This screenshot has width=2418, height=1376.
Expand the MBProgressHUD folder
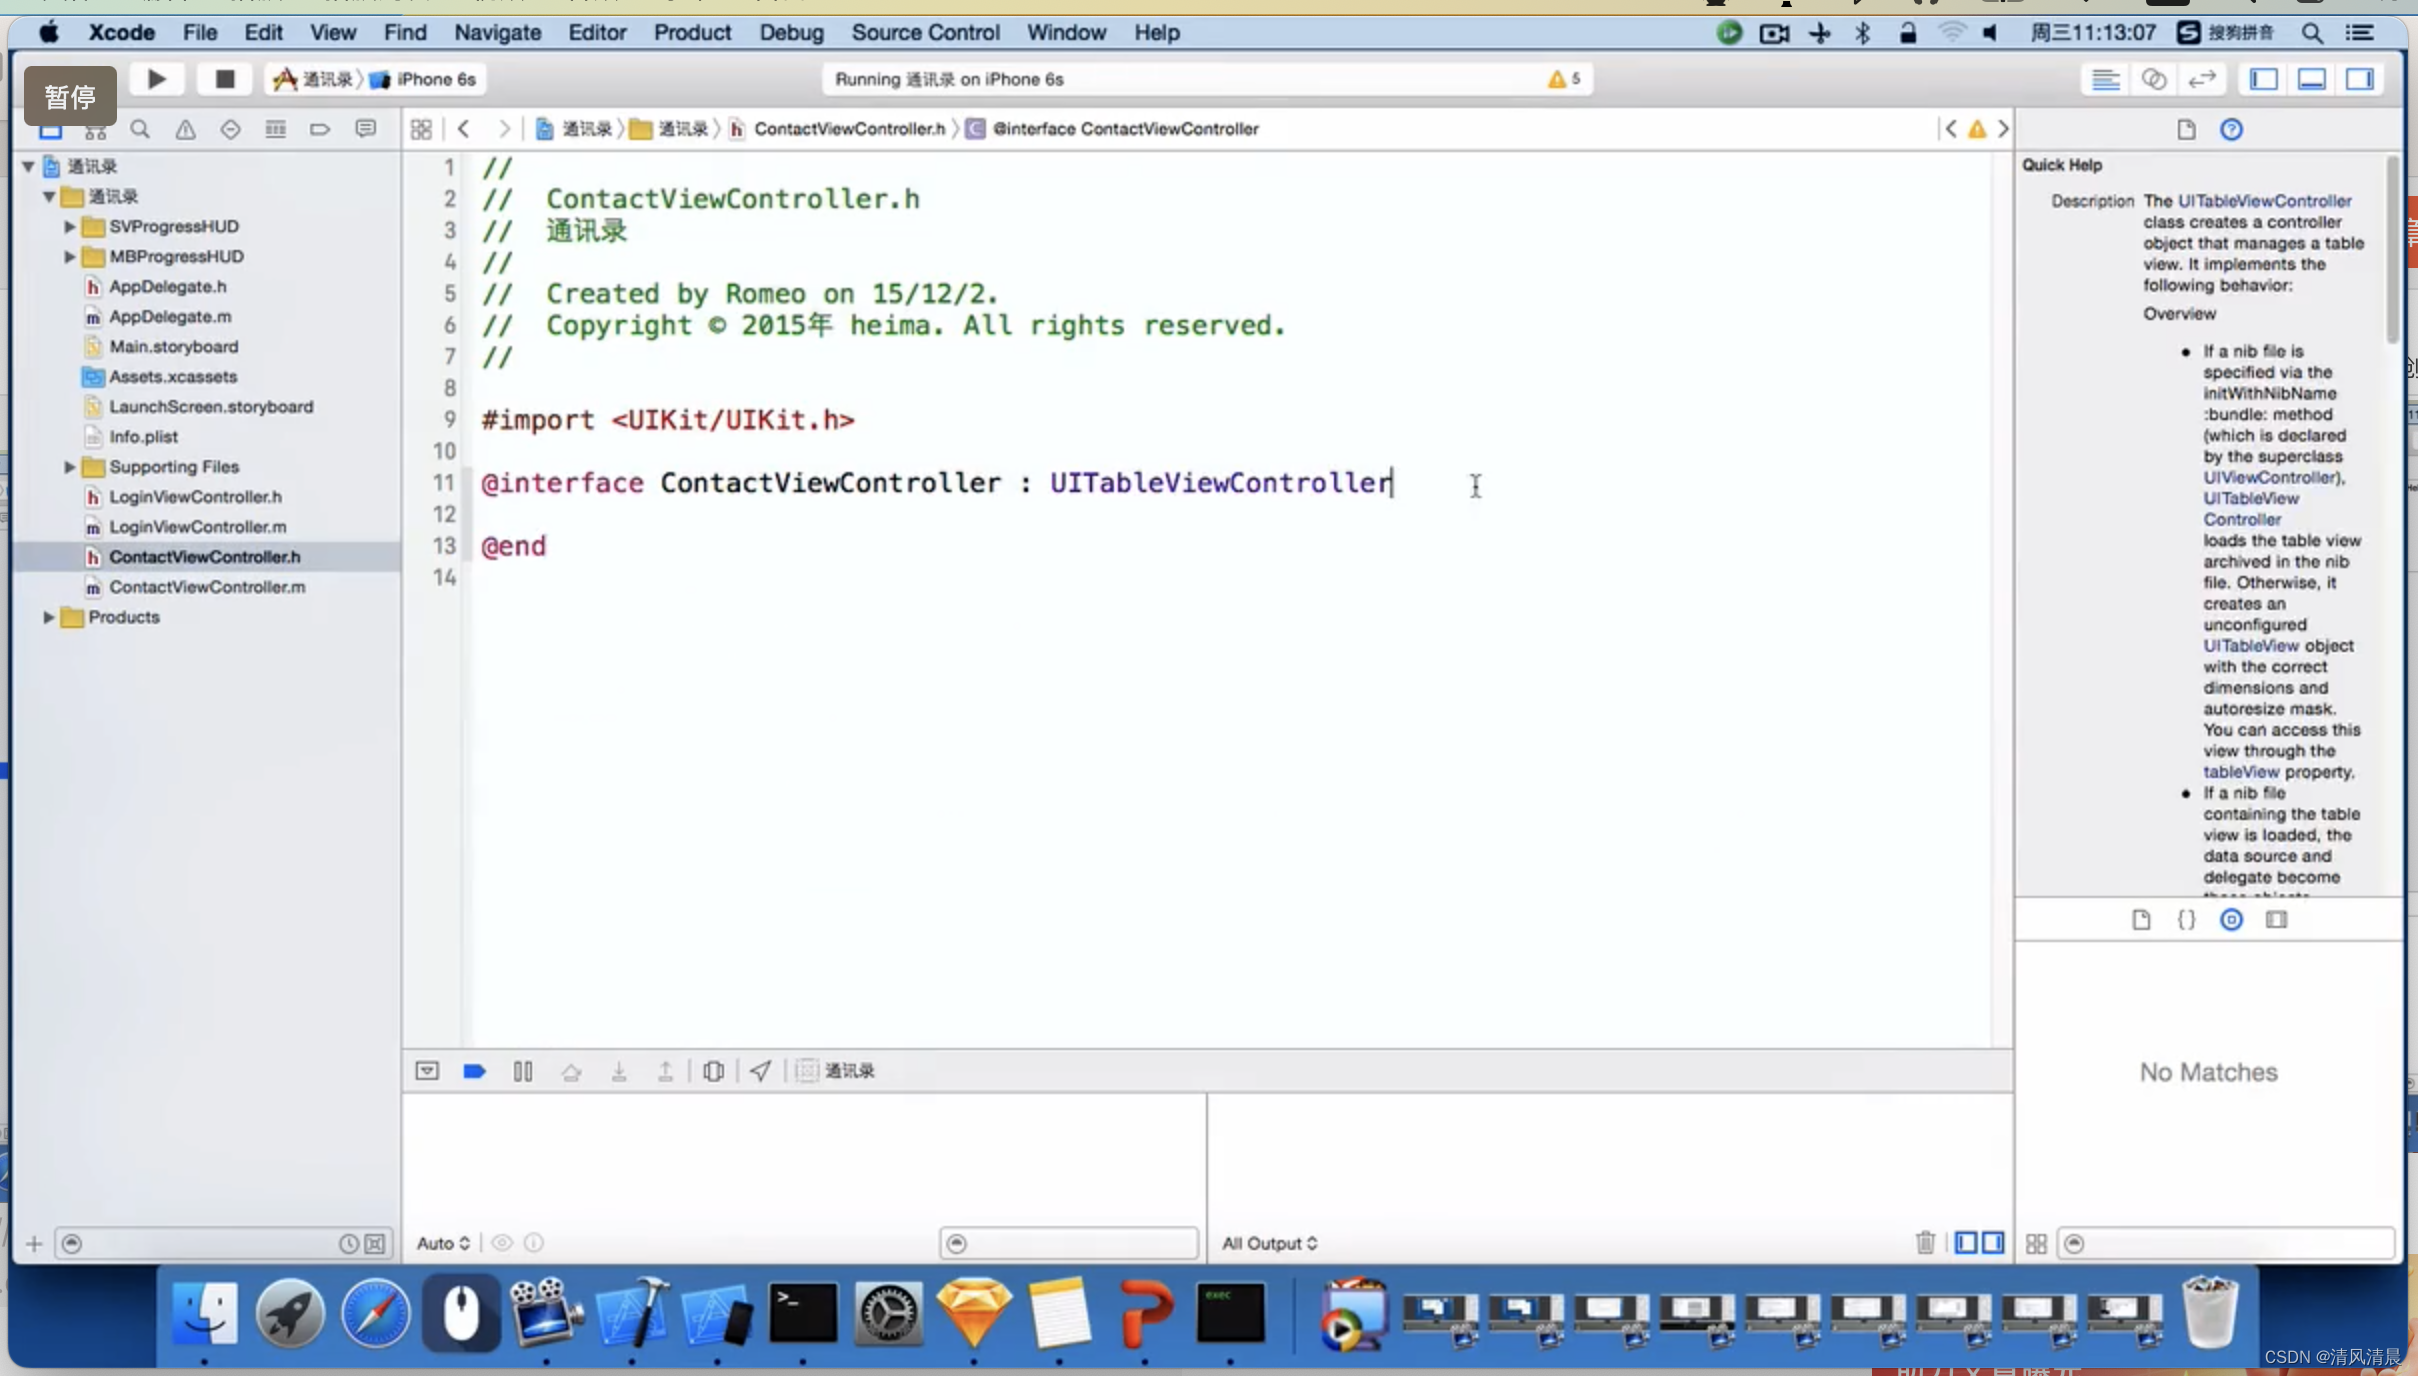[69, 256]
